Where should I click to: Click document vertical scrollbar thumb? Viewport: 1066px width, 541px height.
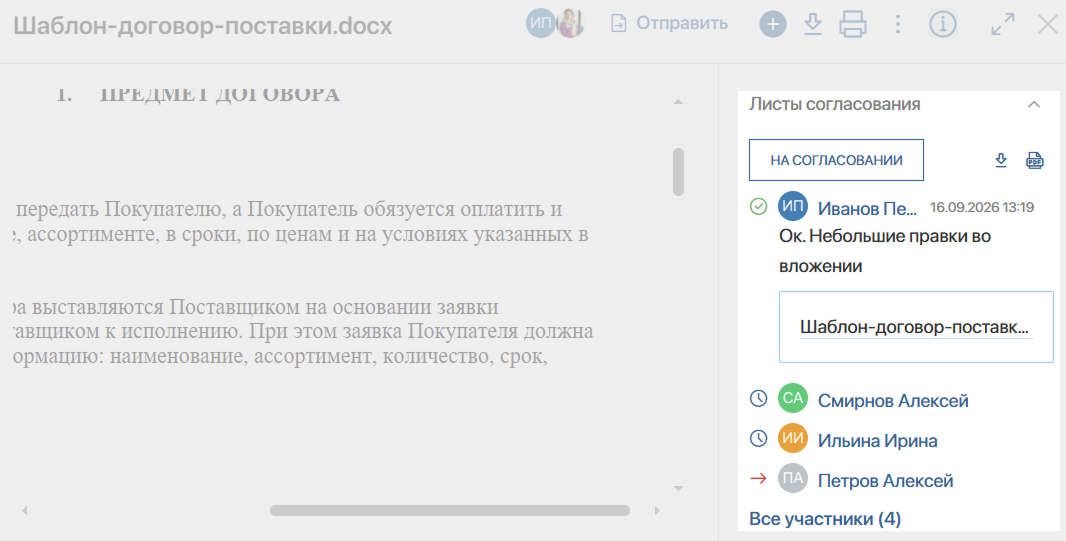678,172
